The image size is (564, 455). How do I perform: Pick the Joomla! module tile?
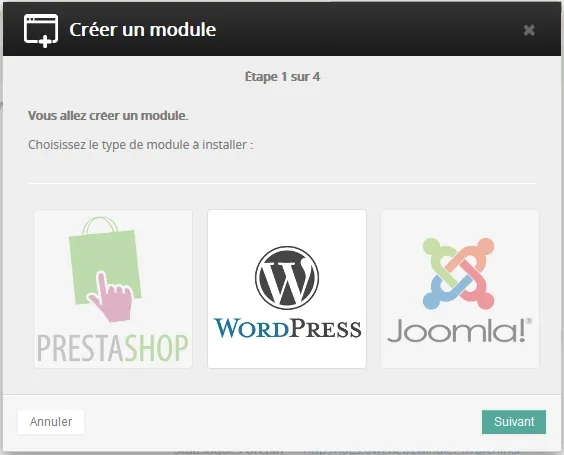tap(460, 289)
